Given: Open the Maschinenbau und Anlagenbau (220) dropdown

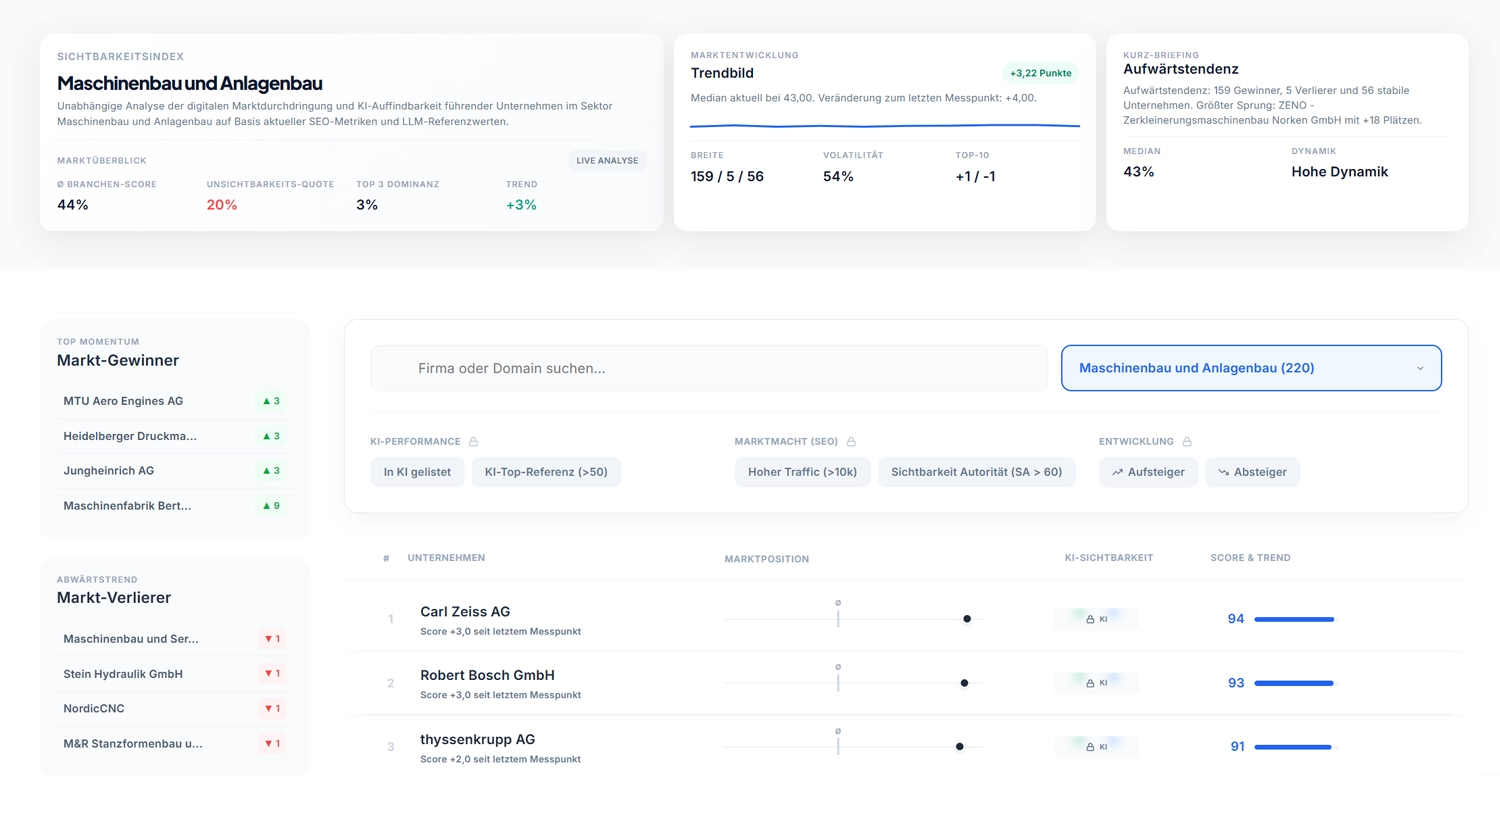Looking at the screenshot, I should click(x=1250, y=368).
